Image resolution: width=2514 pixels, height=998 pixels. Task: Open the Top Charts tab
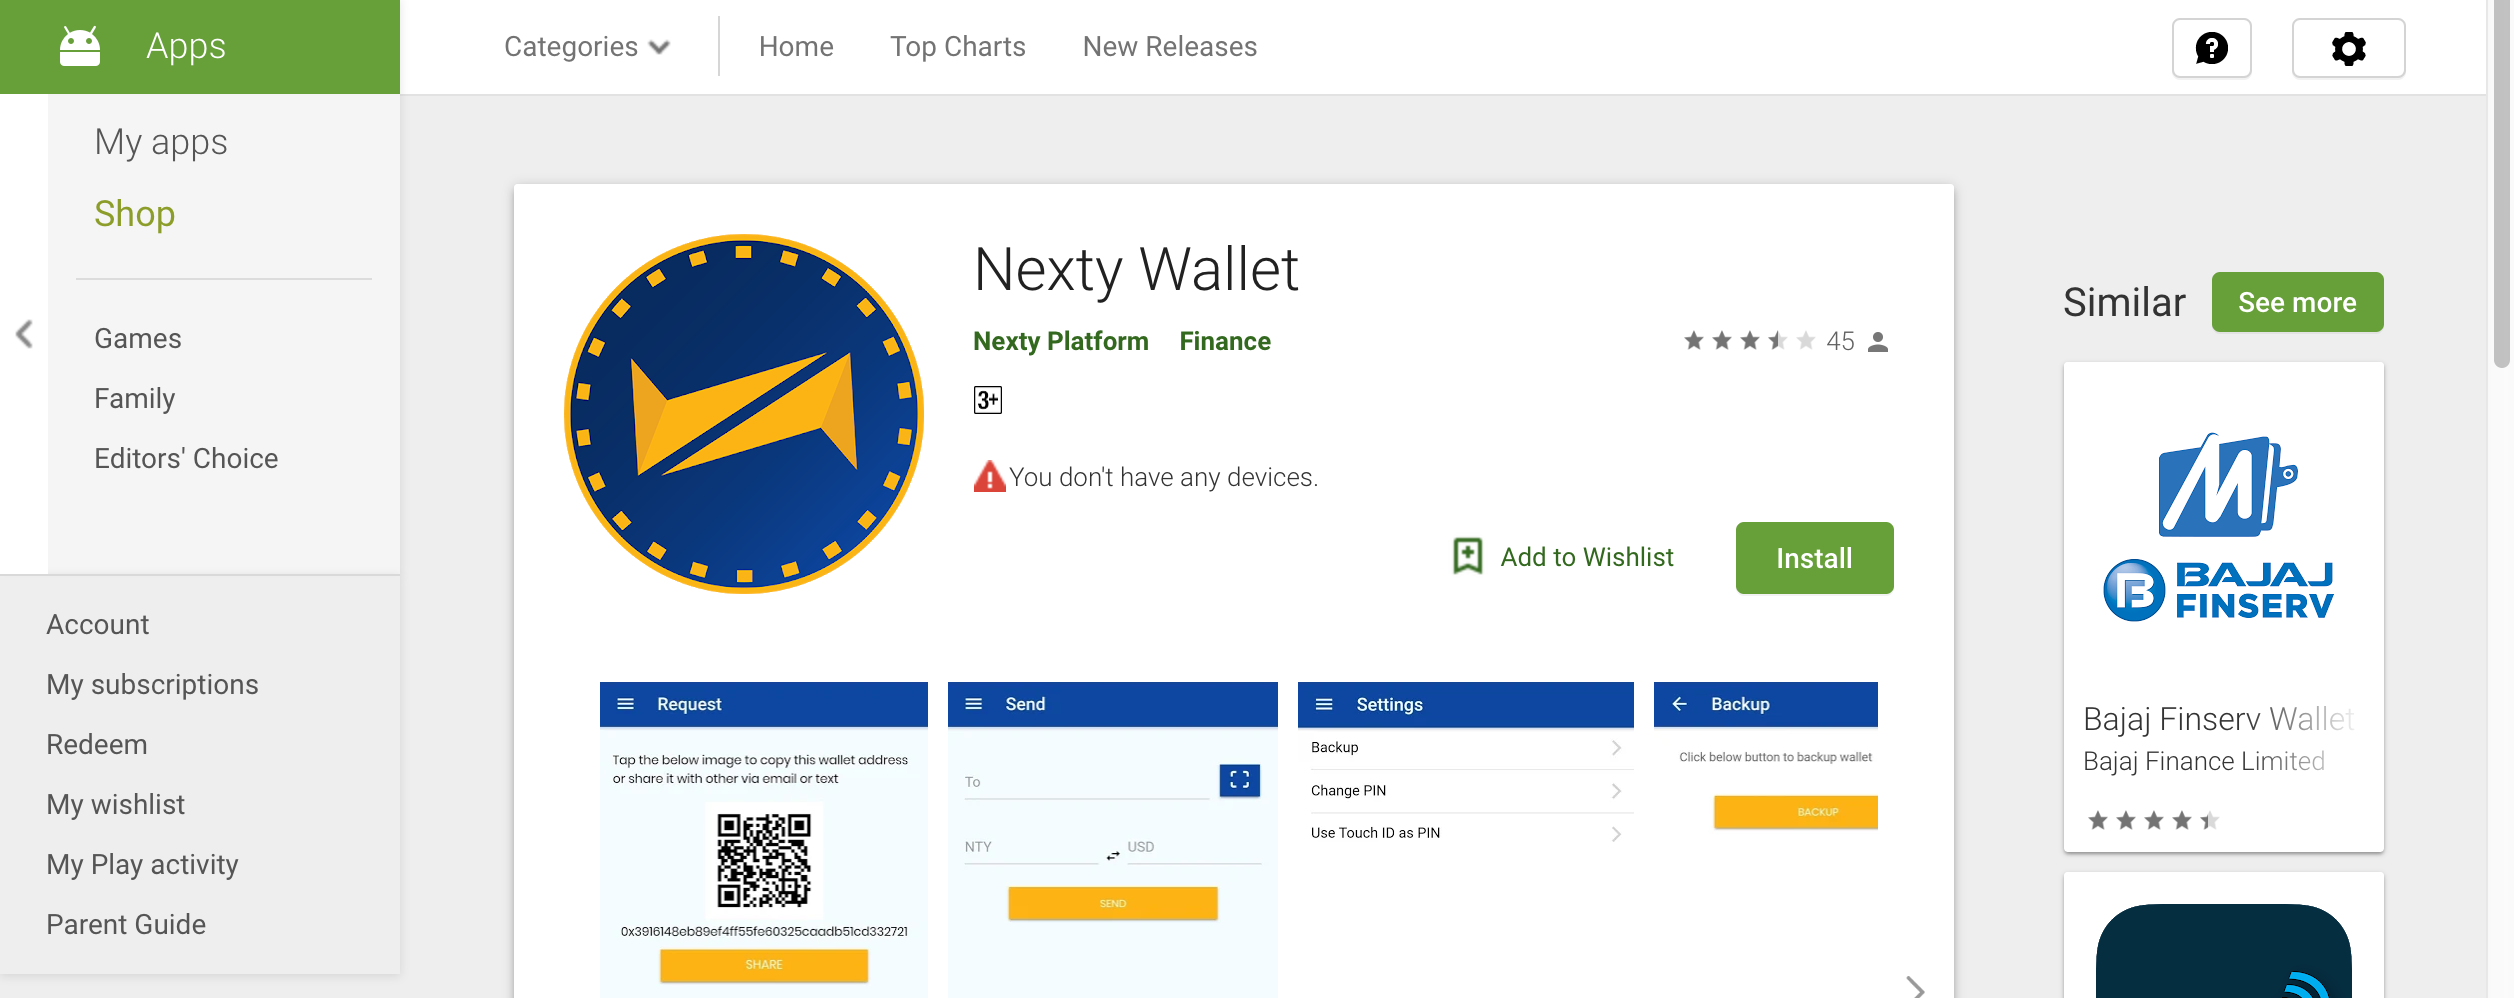coord(958,47)
